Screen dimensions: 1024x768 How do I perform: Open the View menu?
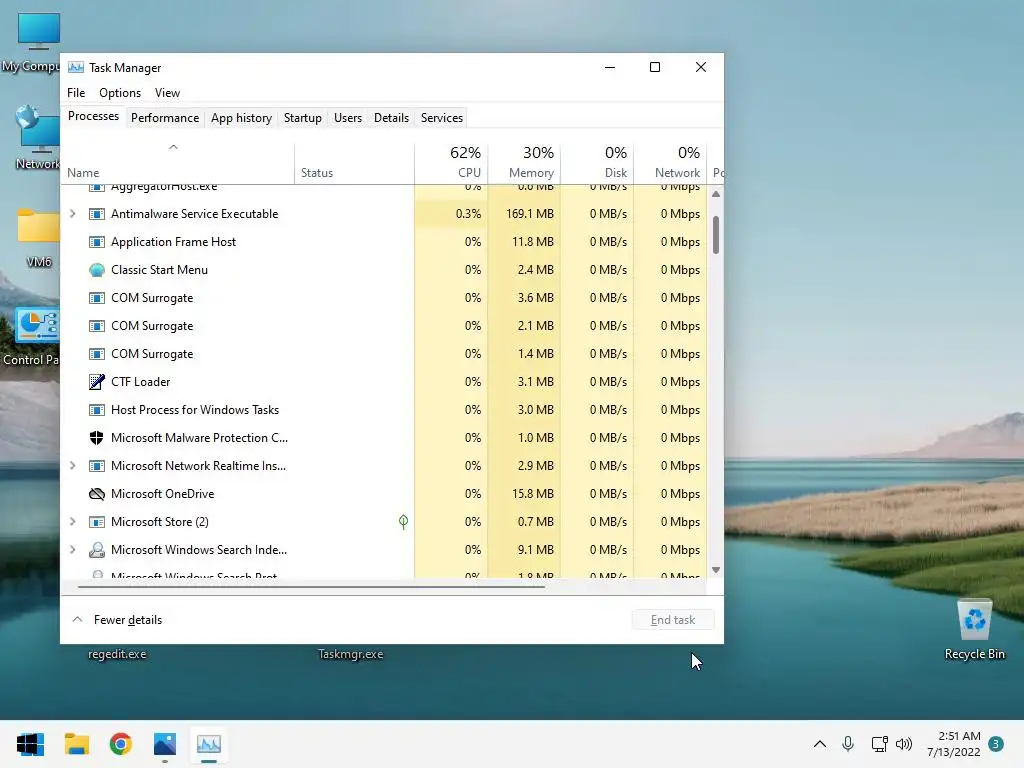click(167, 93)
